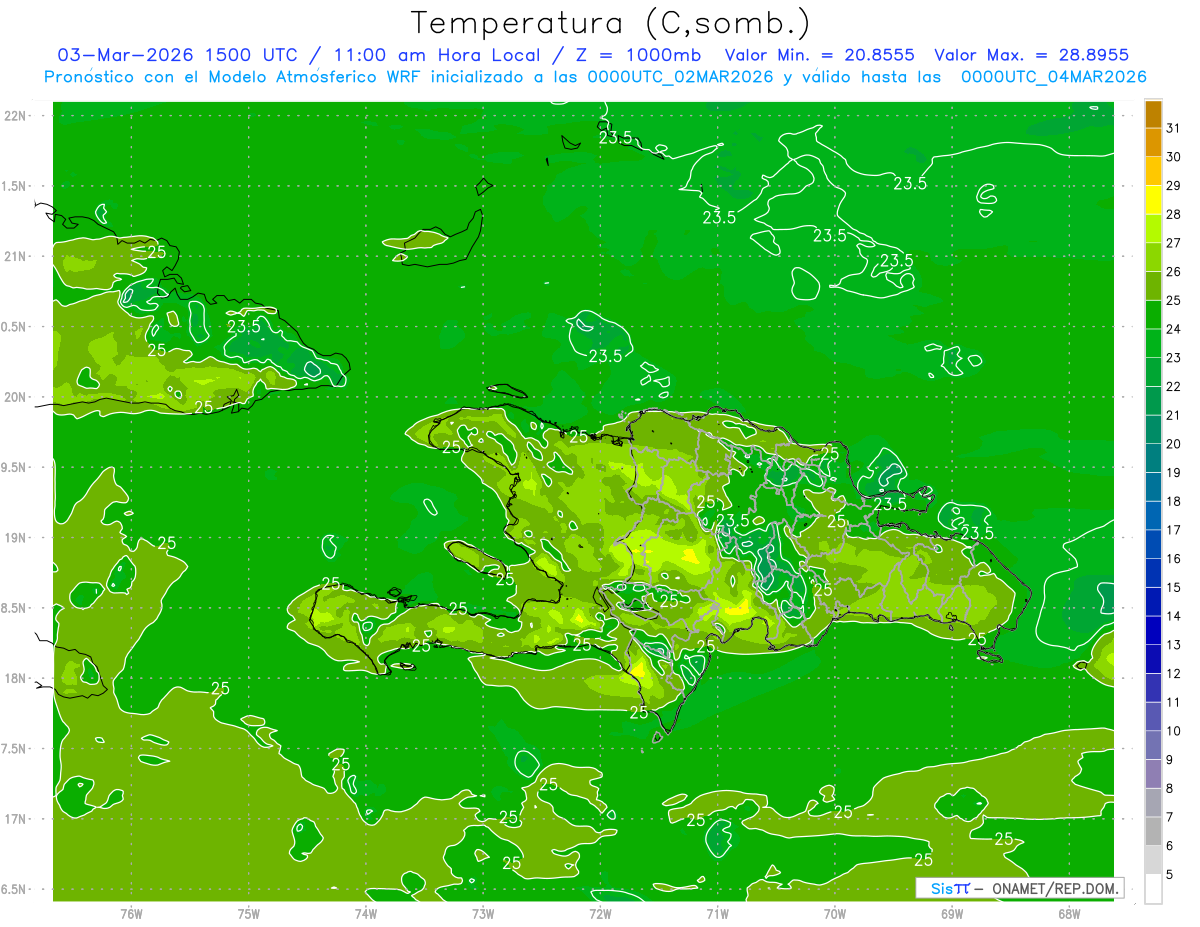Click the legend scale number "8"
The height and width of the screenshot is (927, 1200).
point(1170,788)
